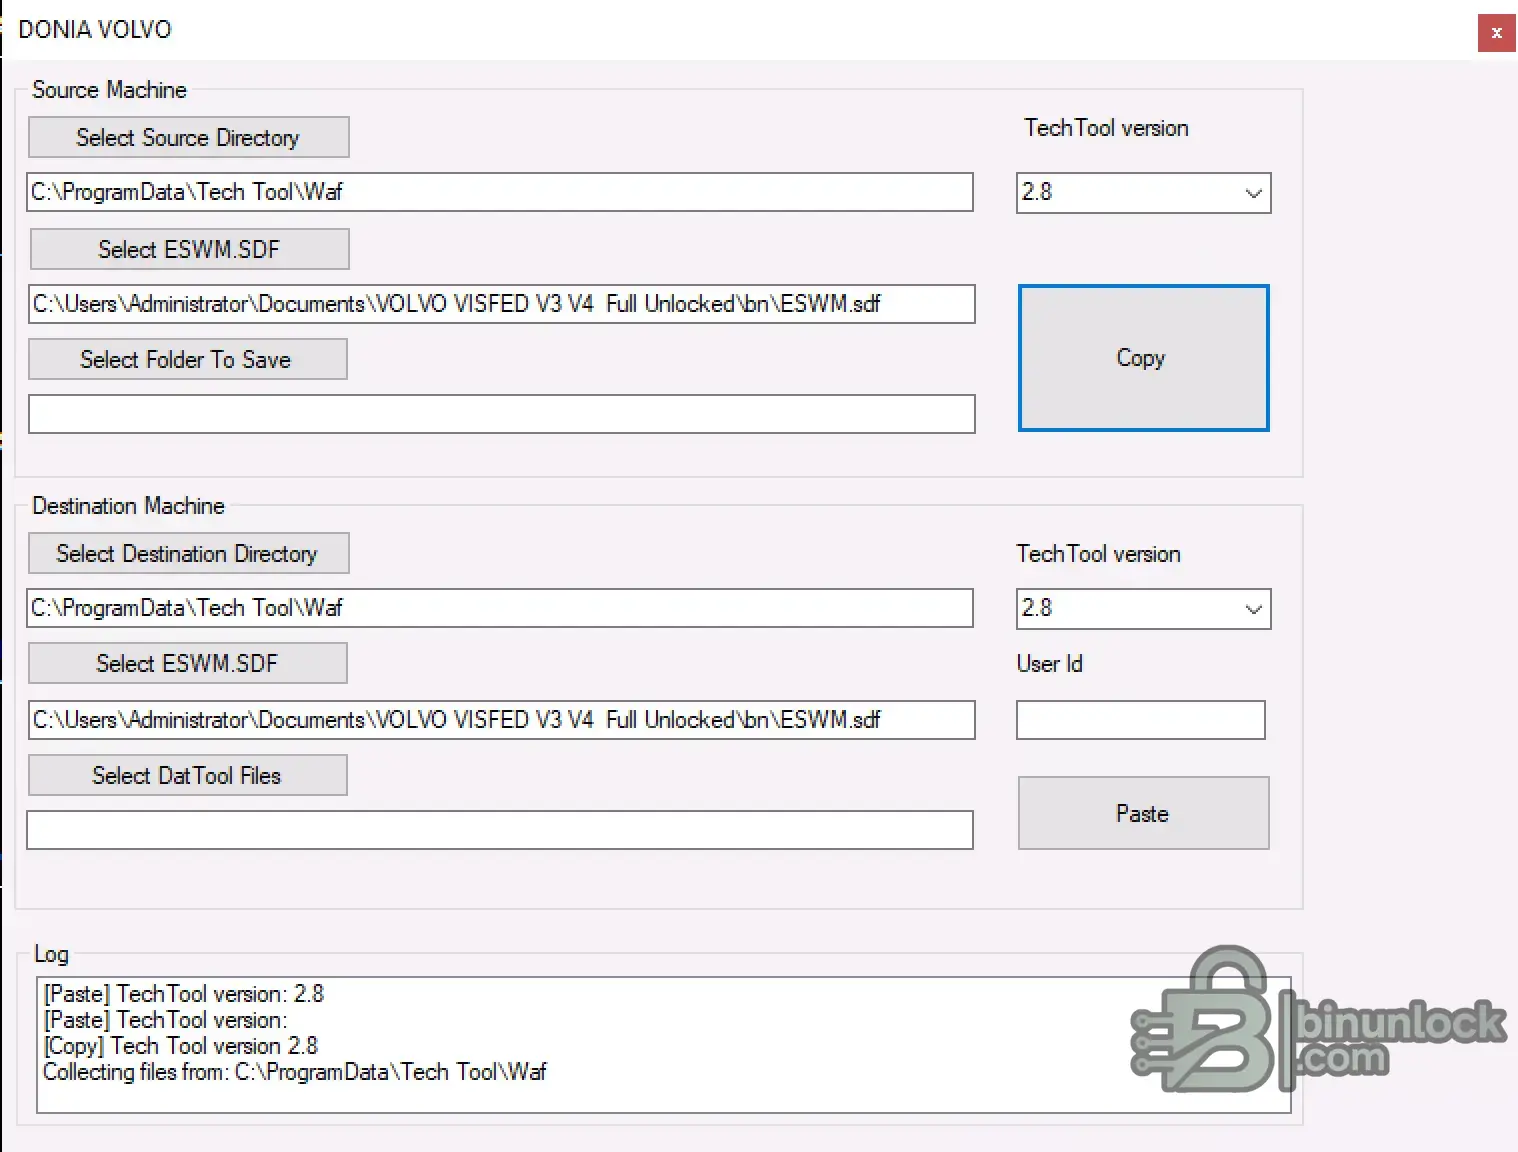1518x1152 pixels.
Task: Click the User Id input field
Action: [x=1141, y=720]
